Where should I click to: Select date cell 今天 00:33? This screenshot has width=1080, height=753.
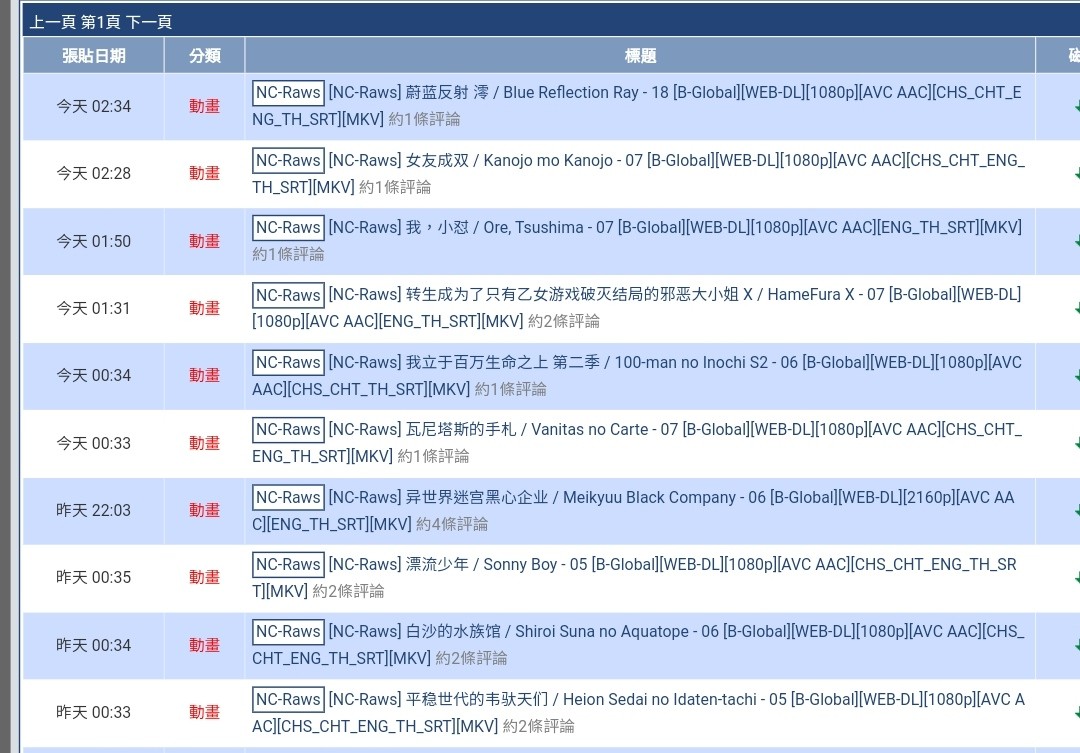pos(94,443)
